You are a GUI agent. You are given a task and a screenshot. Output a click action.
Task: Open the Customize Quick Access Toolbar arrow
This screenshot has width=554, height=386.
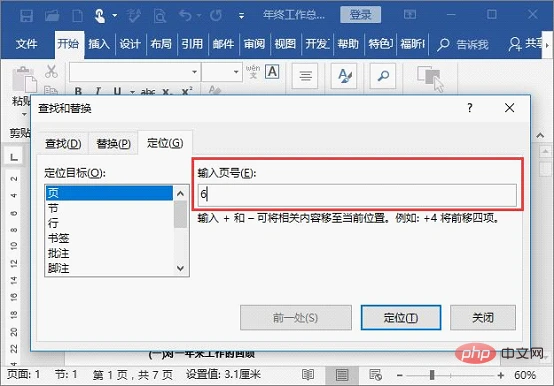tap(241, 16)
